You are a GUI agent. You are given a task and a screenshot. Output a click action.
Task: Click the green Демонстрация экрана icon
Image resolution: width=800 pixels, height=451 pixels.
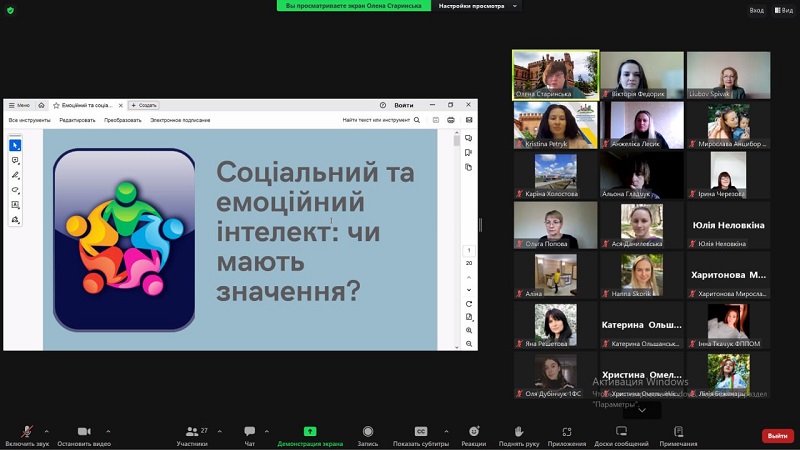(x=310, y=433)
